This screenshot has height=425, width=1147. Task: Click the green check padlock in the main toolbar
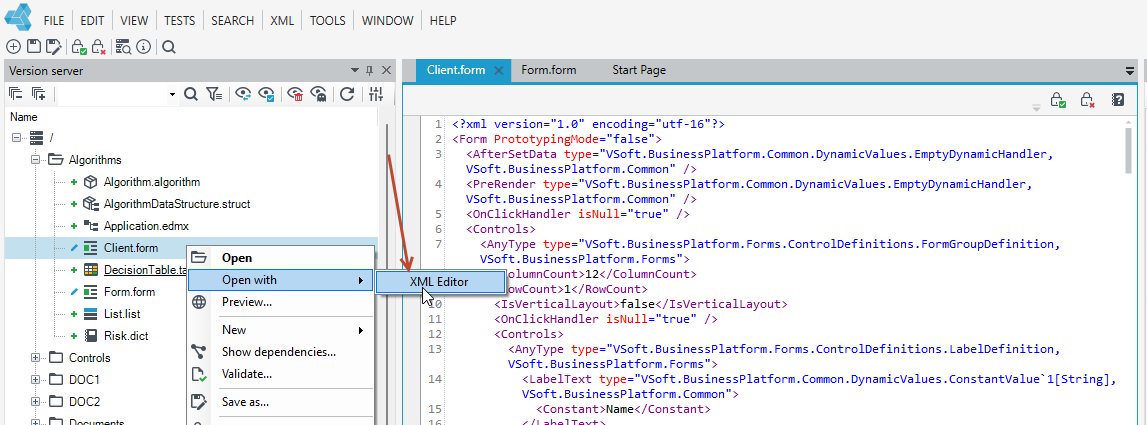click(79, 47)
